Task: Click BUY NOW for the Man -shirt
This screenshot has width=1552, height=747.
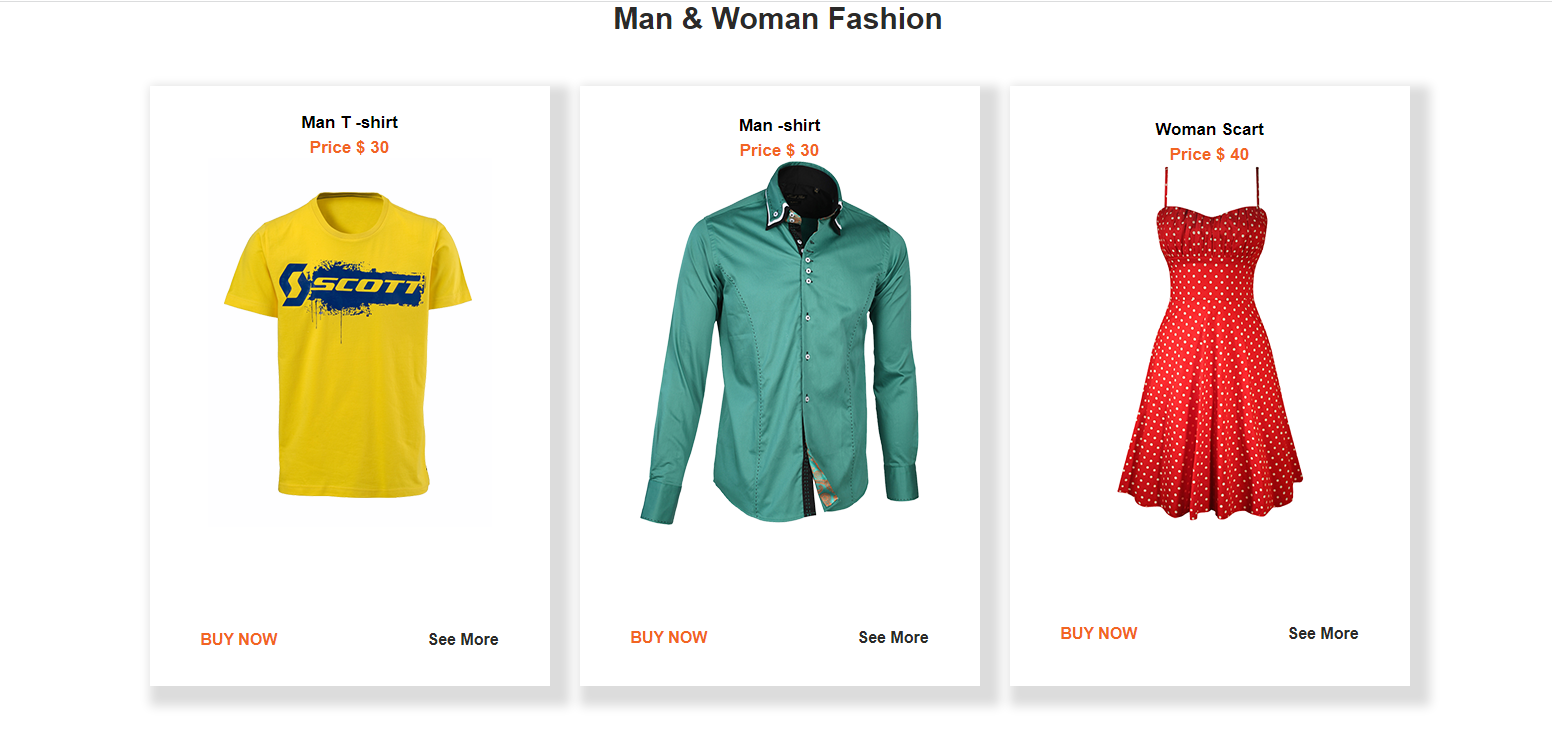Action: coord(669,636)
